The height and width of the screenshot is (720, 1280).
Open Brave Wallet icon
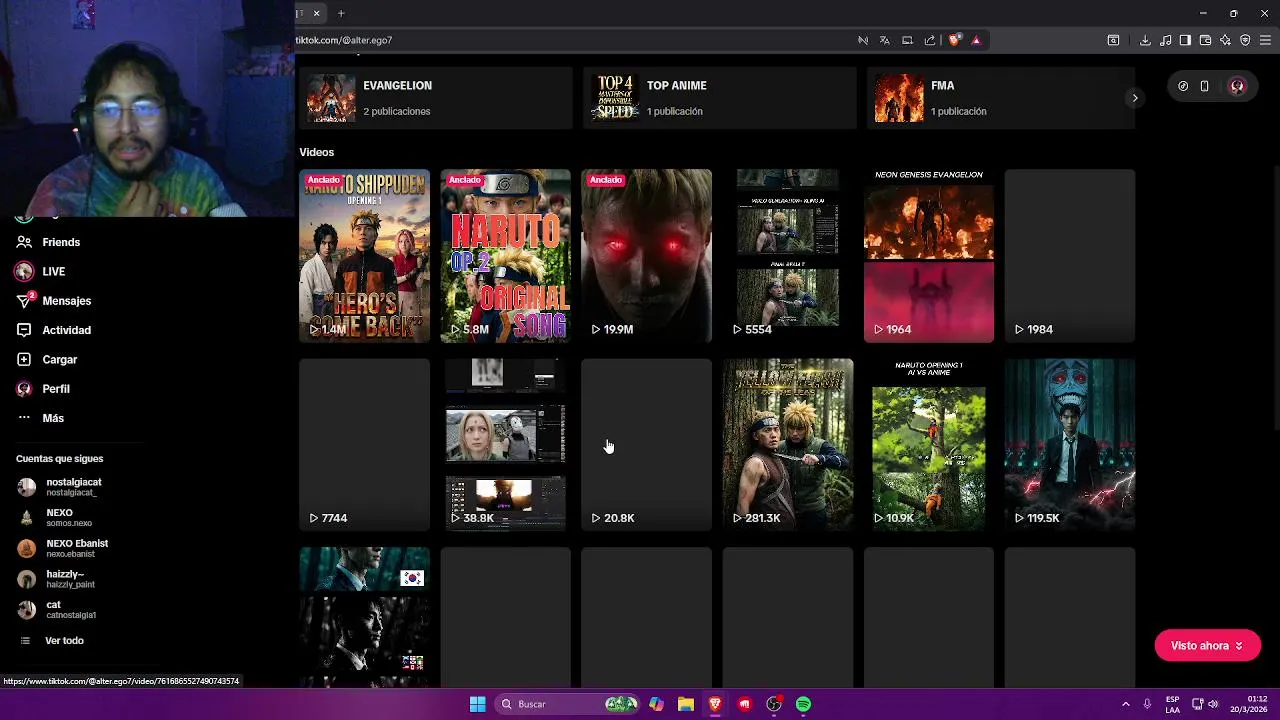point(1205,40)
